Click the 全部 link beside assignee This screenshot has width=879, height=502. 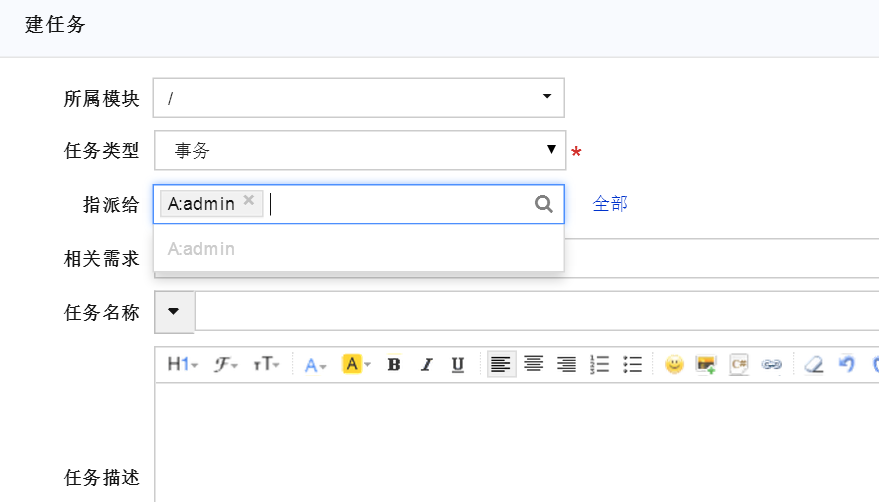tap(610, 204)
